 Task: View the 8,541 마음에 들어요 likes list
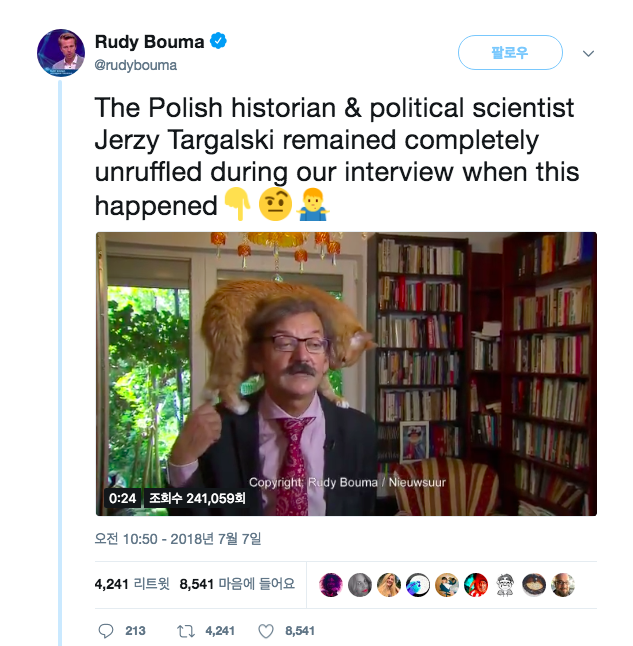237,584
